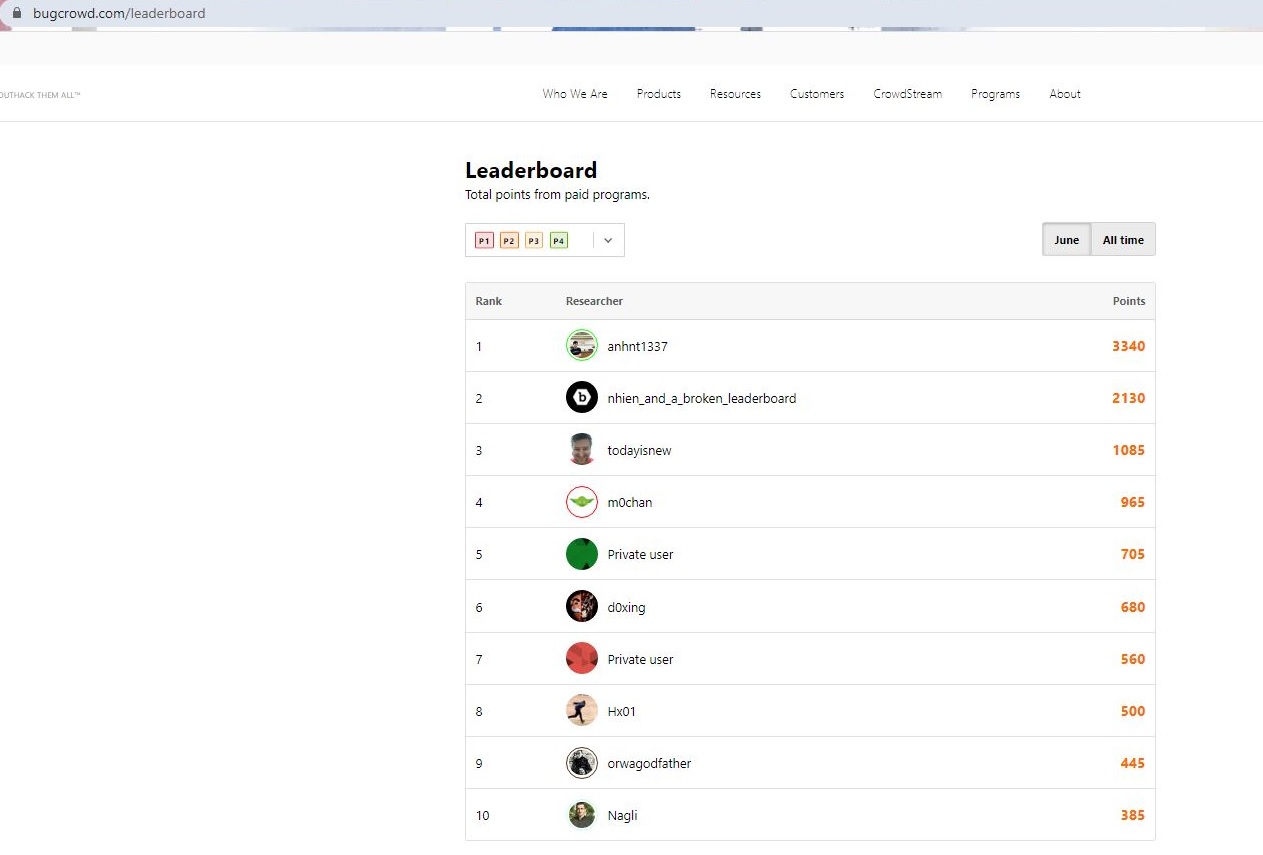
Task: Click anhnt1337's avatar icon
Action: coord(581,346)
